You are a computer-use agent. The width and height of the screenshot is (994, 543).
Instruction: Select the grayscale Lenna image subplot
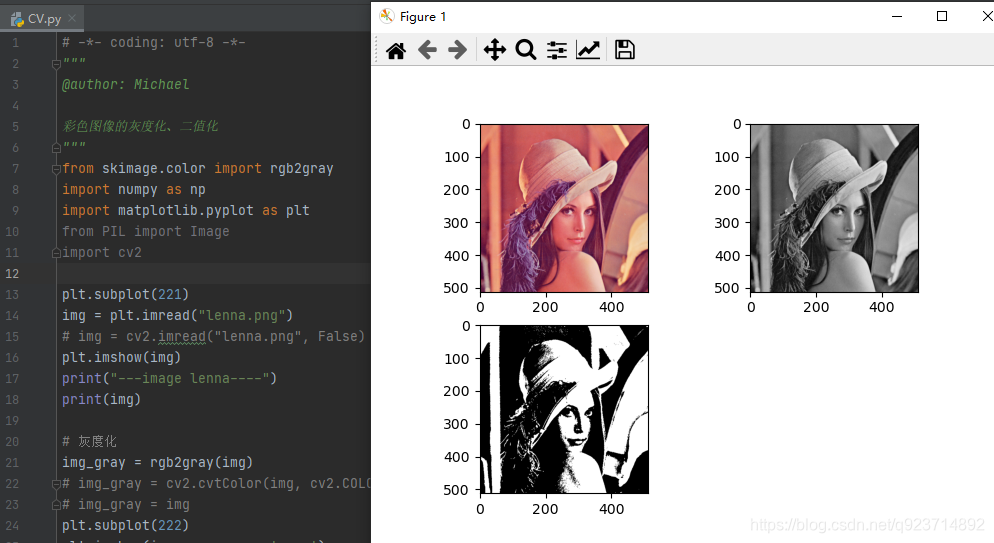(x=834, y=208)
